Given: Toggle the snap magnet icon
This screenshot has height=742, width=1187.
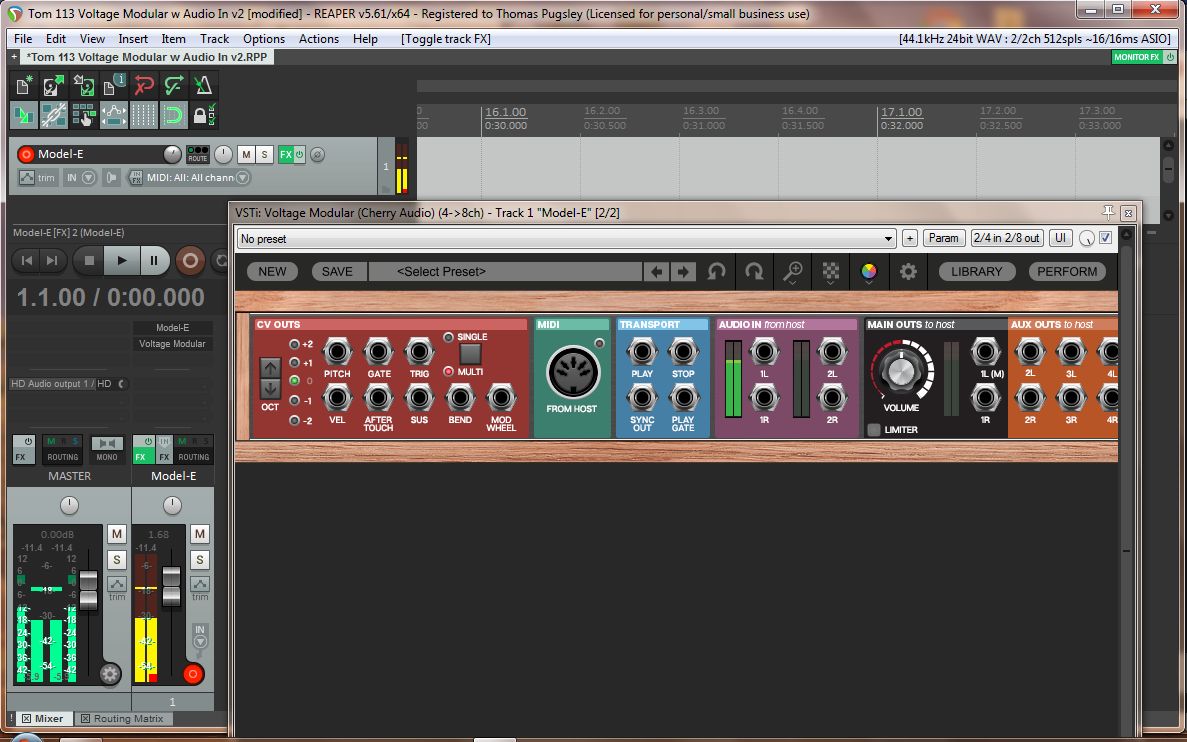Looking at the screenshot, I should click(173, 115).
